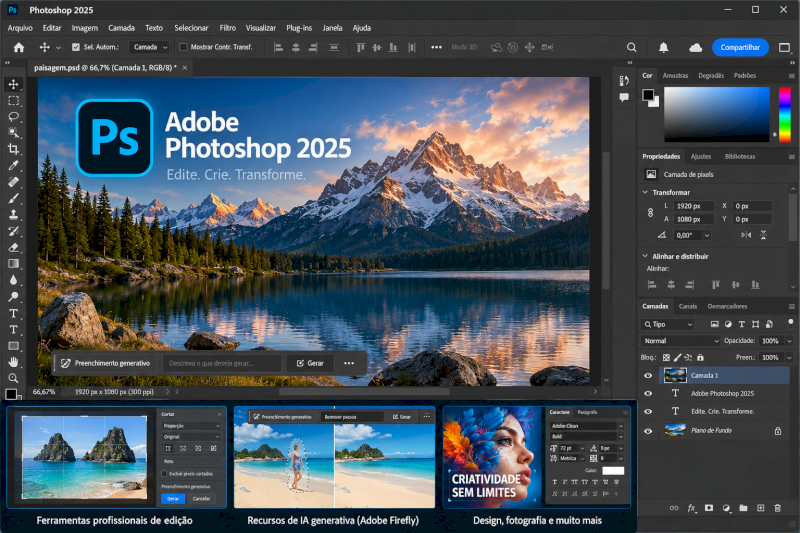Select the Eraser tool
Screen dimensions: 800x533
coord(14,247)
